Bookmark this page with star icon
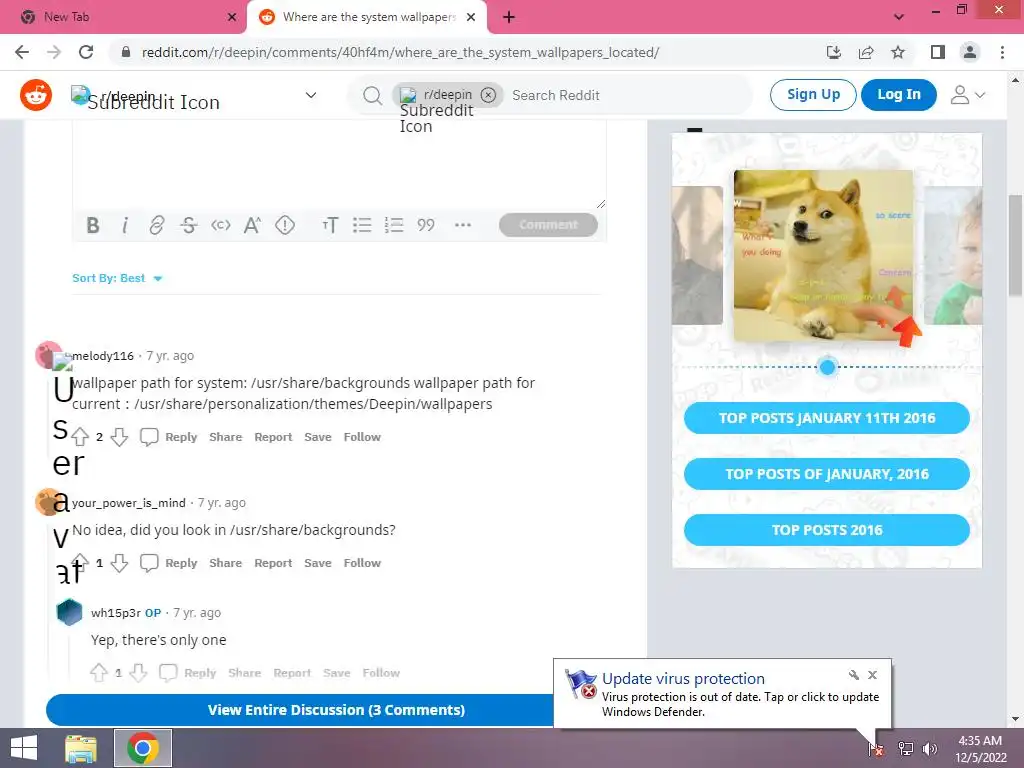The height and width of the screenshot is (768, 1024). pos(898,52)
